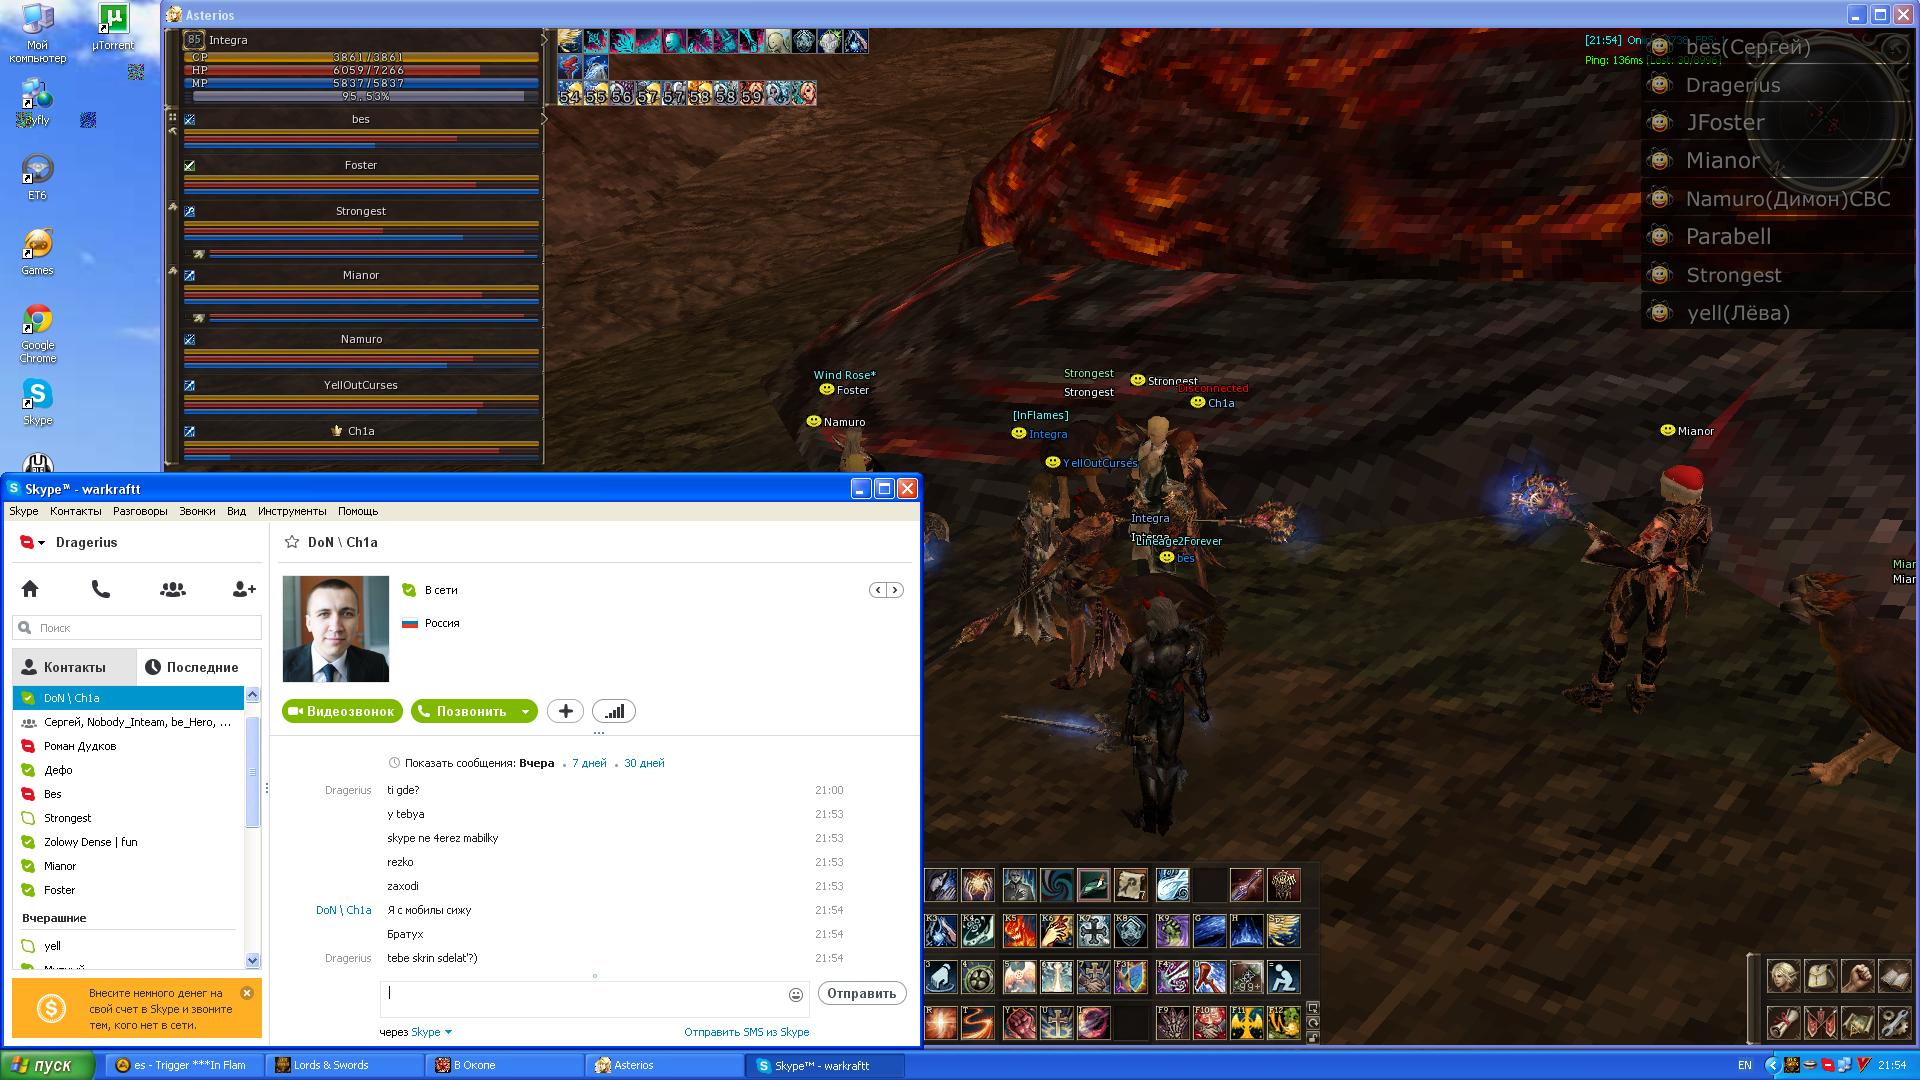Open system settings gear-wrench icon
1920x1080 pixels.
(x=1894, y=1023)
